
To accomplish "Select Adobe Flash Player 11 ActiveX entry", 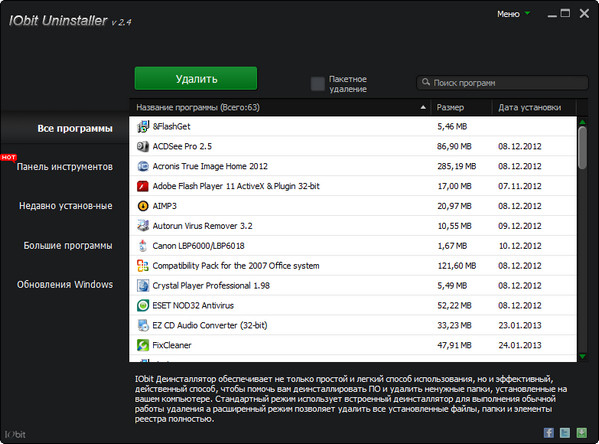I will pyautogui.click(x=236, y=186).
